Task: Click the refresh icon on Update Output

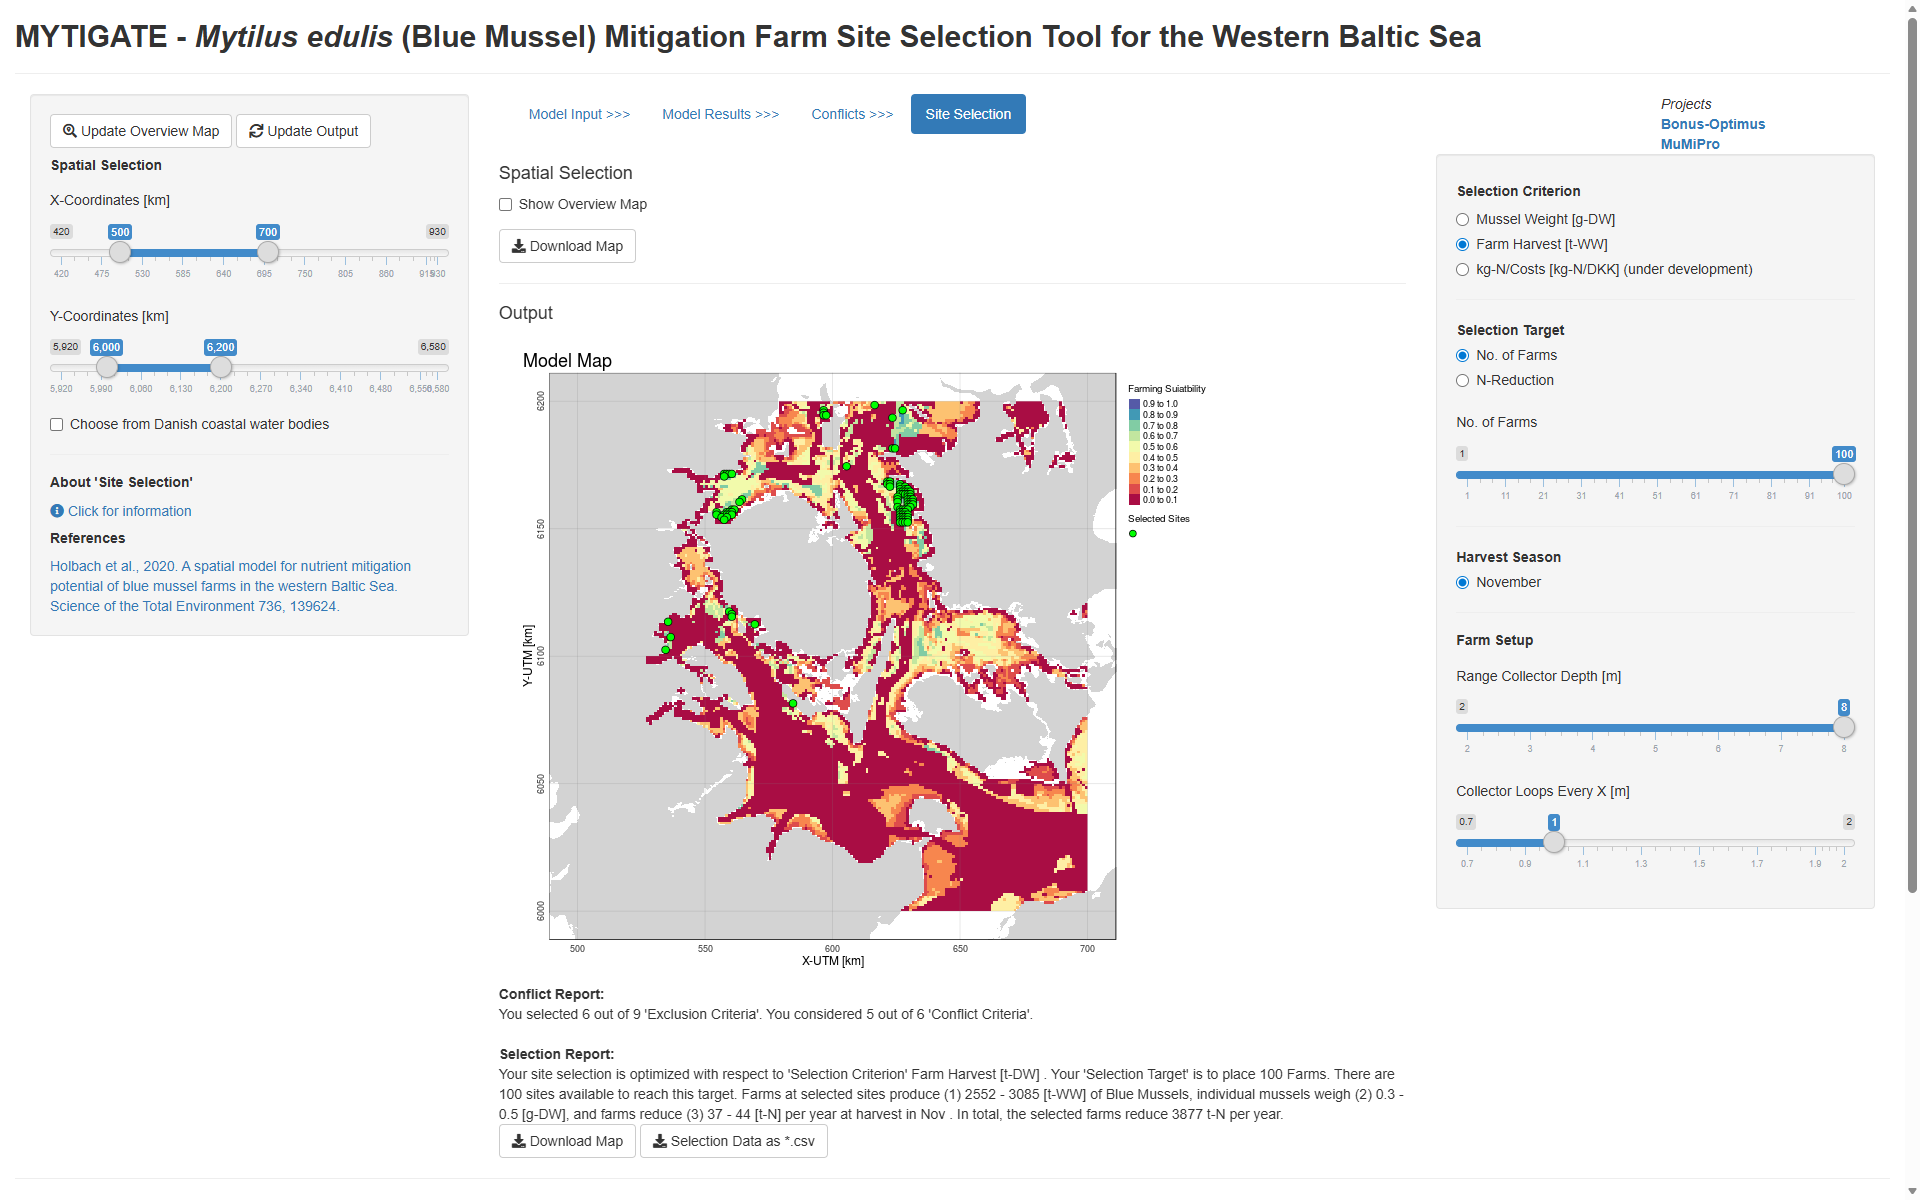Action: click(256, 131)
